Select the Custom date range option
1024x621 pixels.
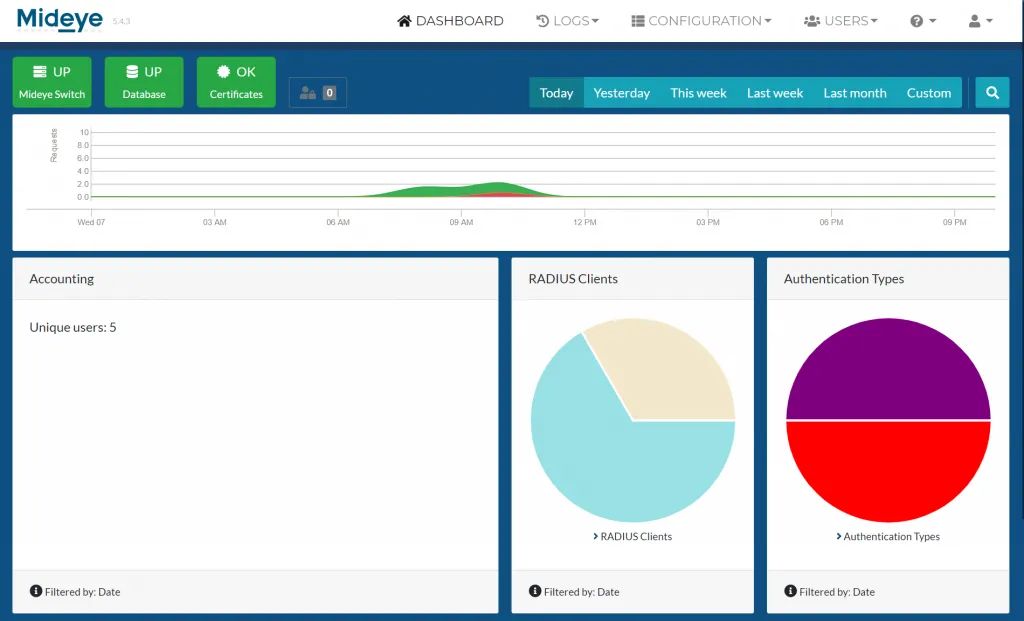click(928, 92)
